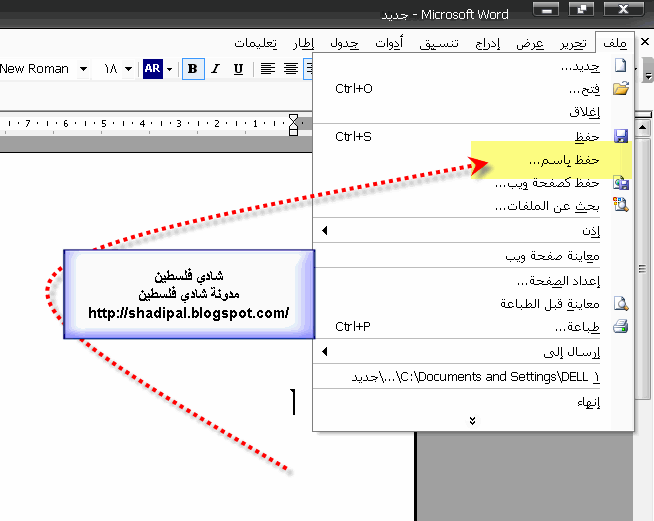Choose طباعة... (Print) entry
The height and width of the screenshot is (521, 654).
coord(473,327)
